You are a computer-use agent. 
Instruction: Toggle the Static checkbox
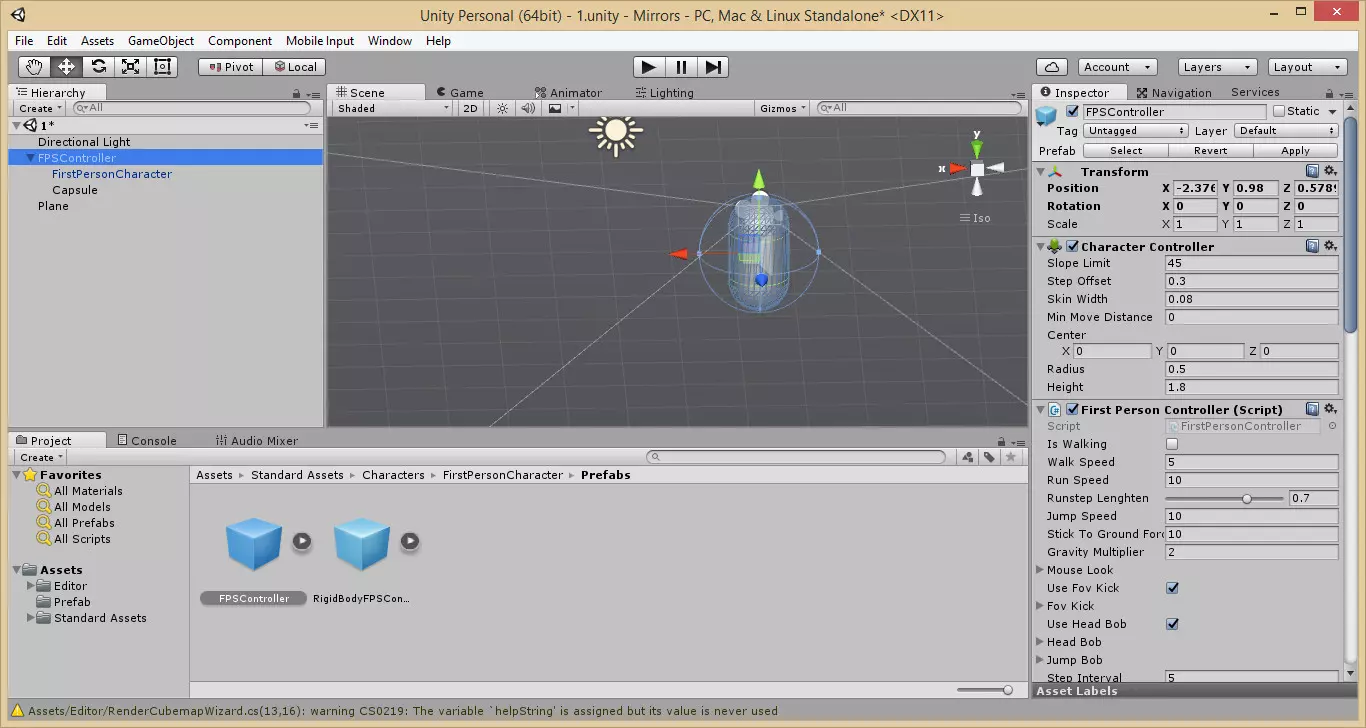[1278, 111]
